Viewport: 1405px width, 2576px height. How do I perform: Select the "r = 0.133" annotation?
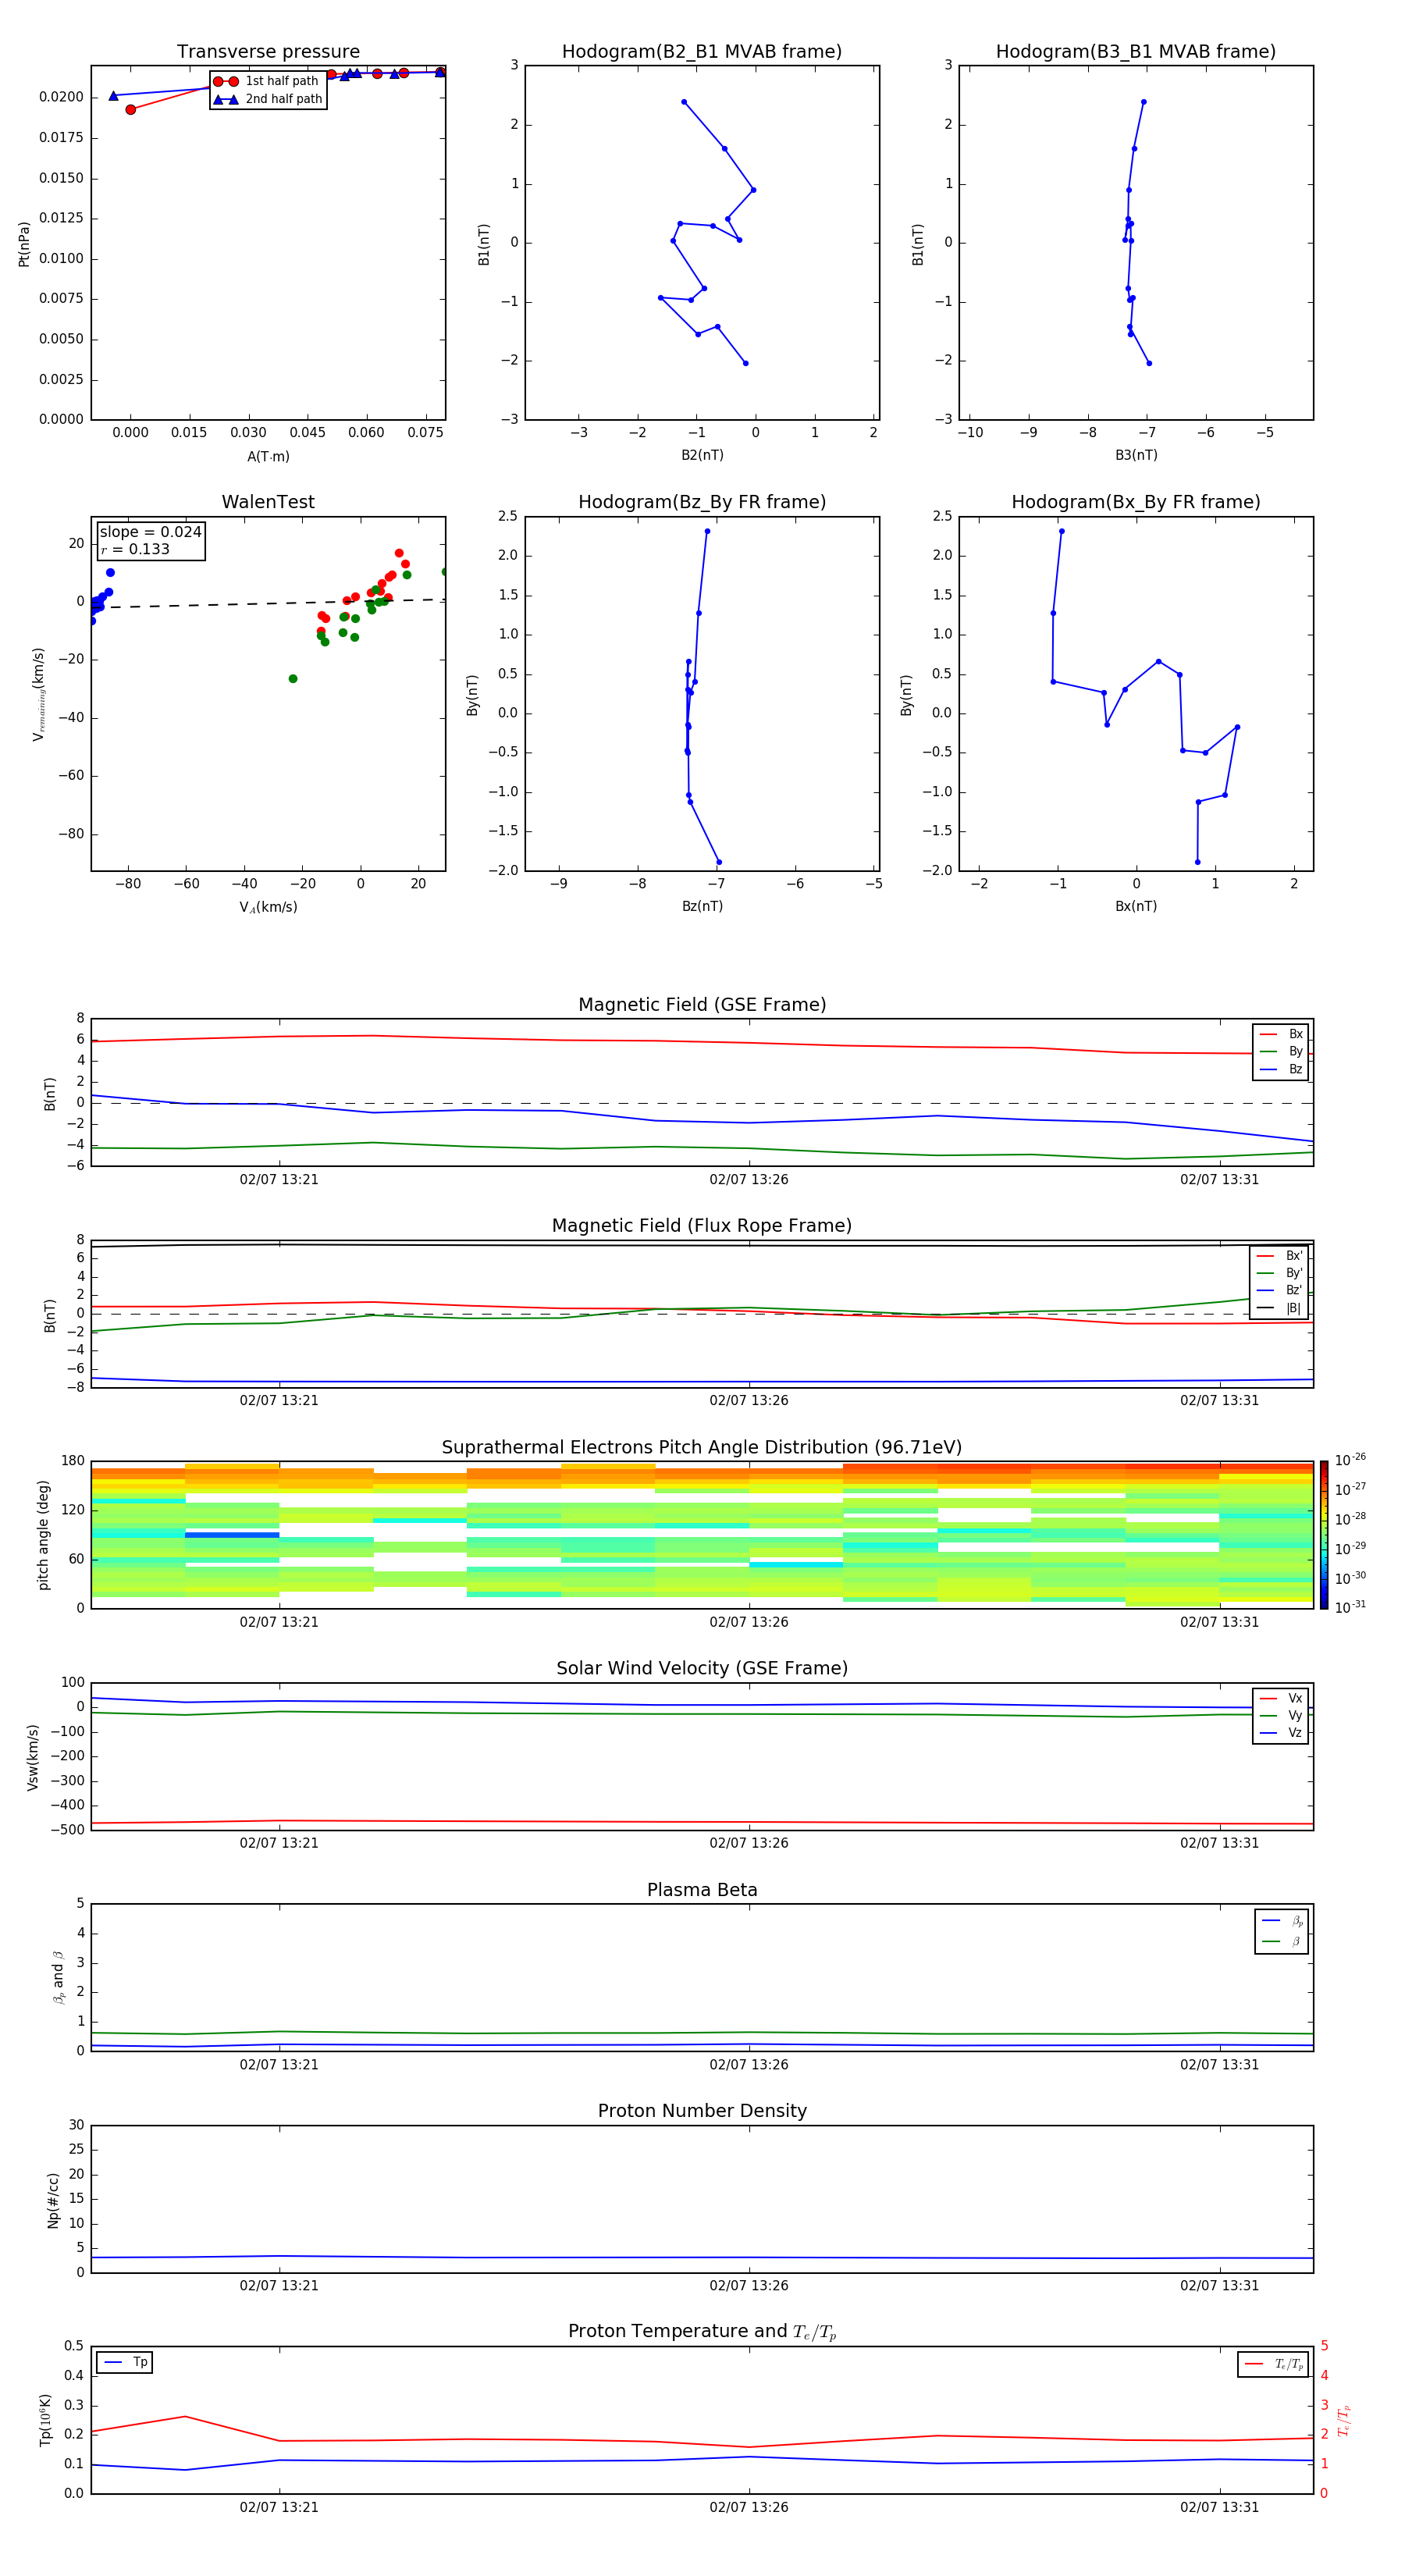(x=135, y=549)
